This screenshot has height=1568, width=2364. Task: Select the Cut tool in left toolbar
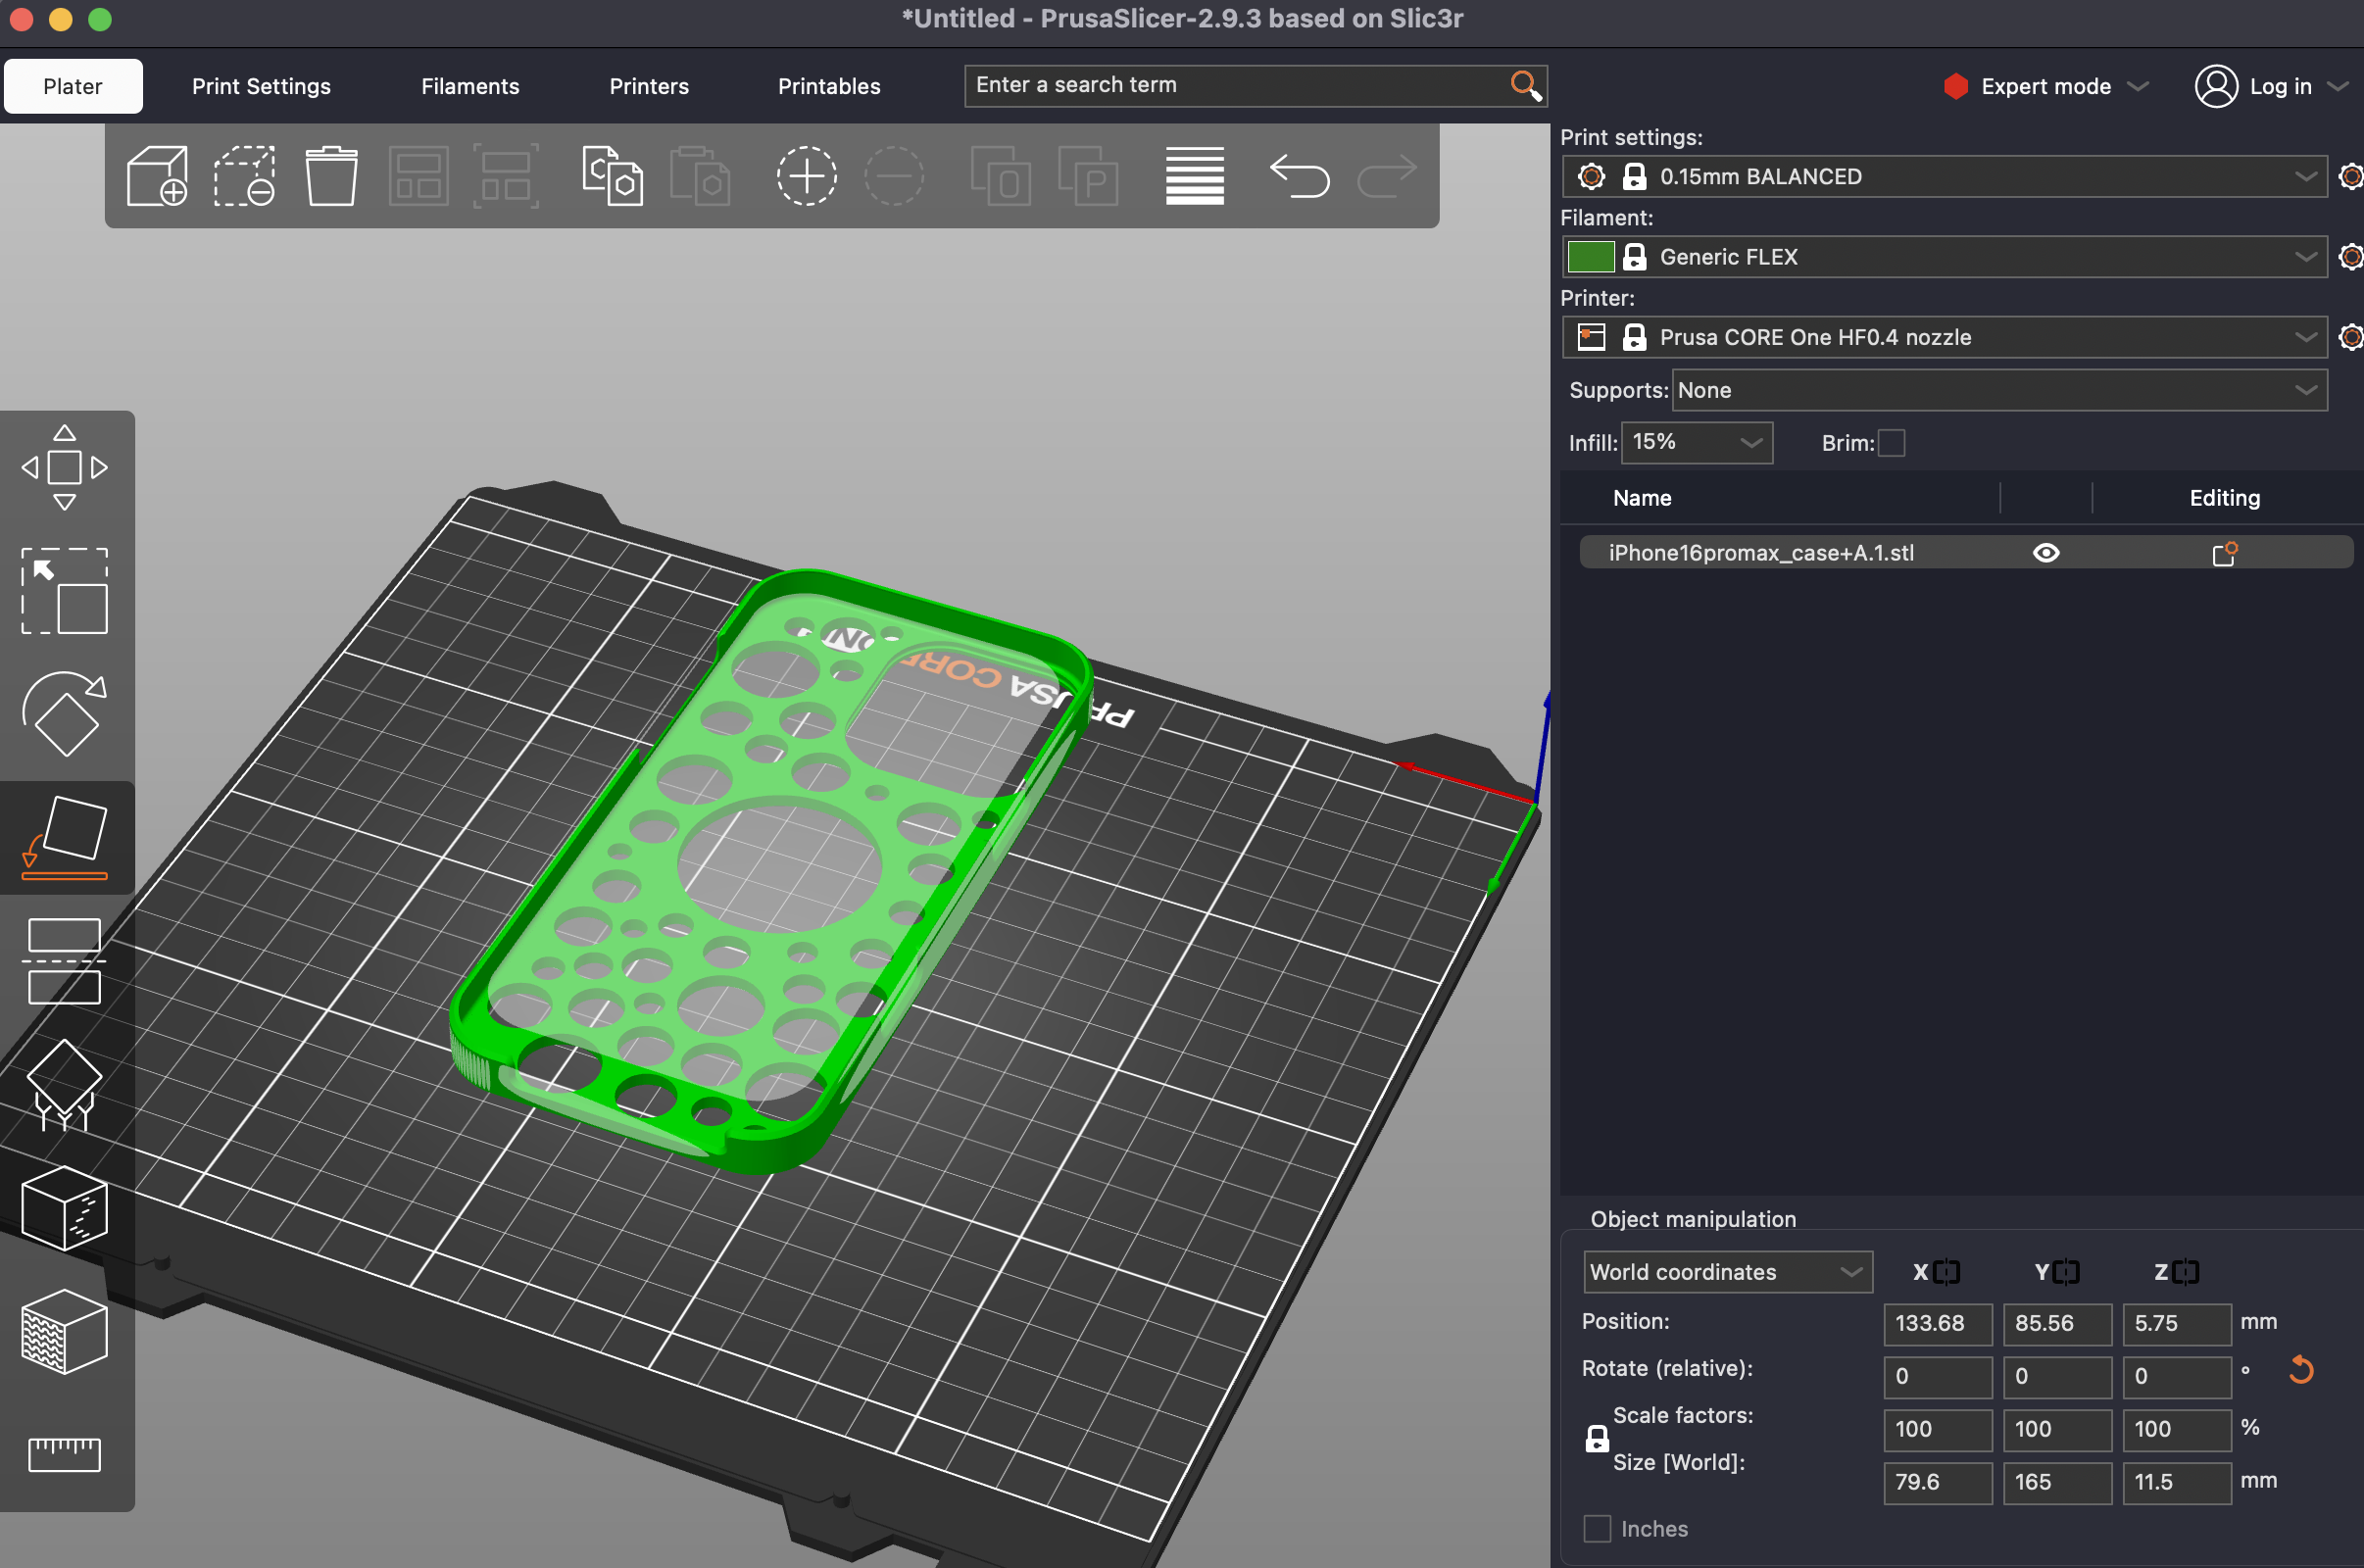pyautogui.click(x=65, y=960)
